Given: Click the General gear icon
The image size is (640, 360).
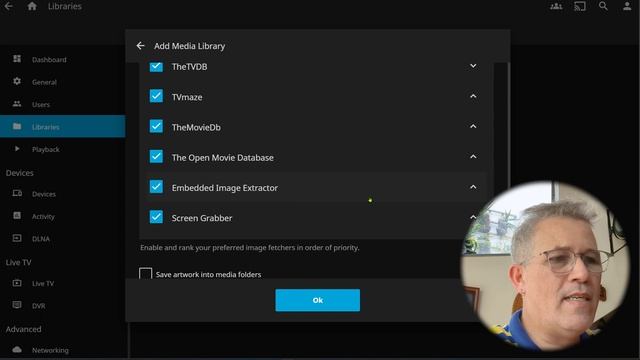Looking at the screenshot, I should pos(17,81).
